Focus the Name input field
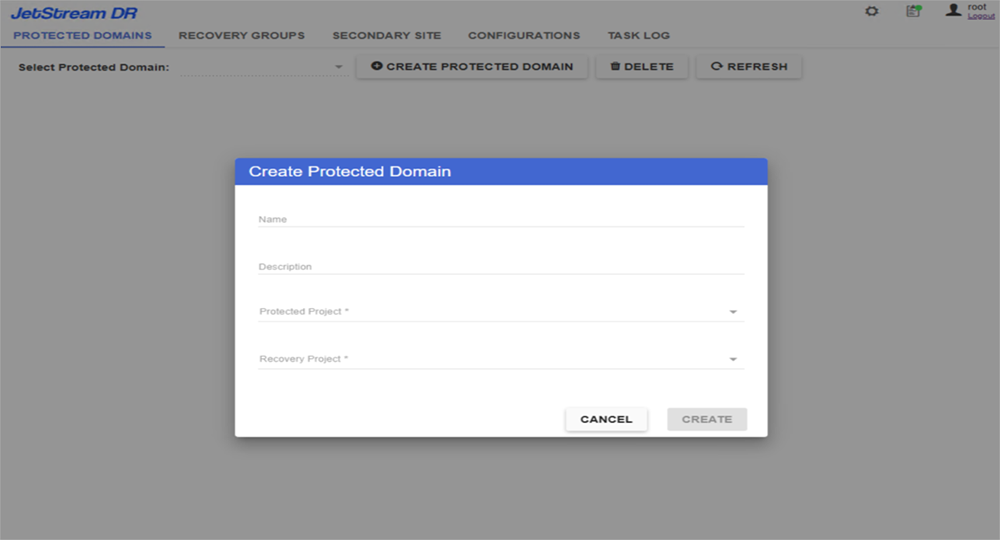The image size is (1000, 540). point(500,219)
